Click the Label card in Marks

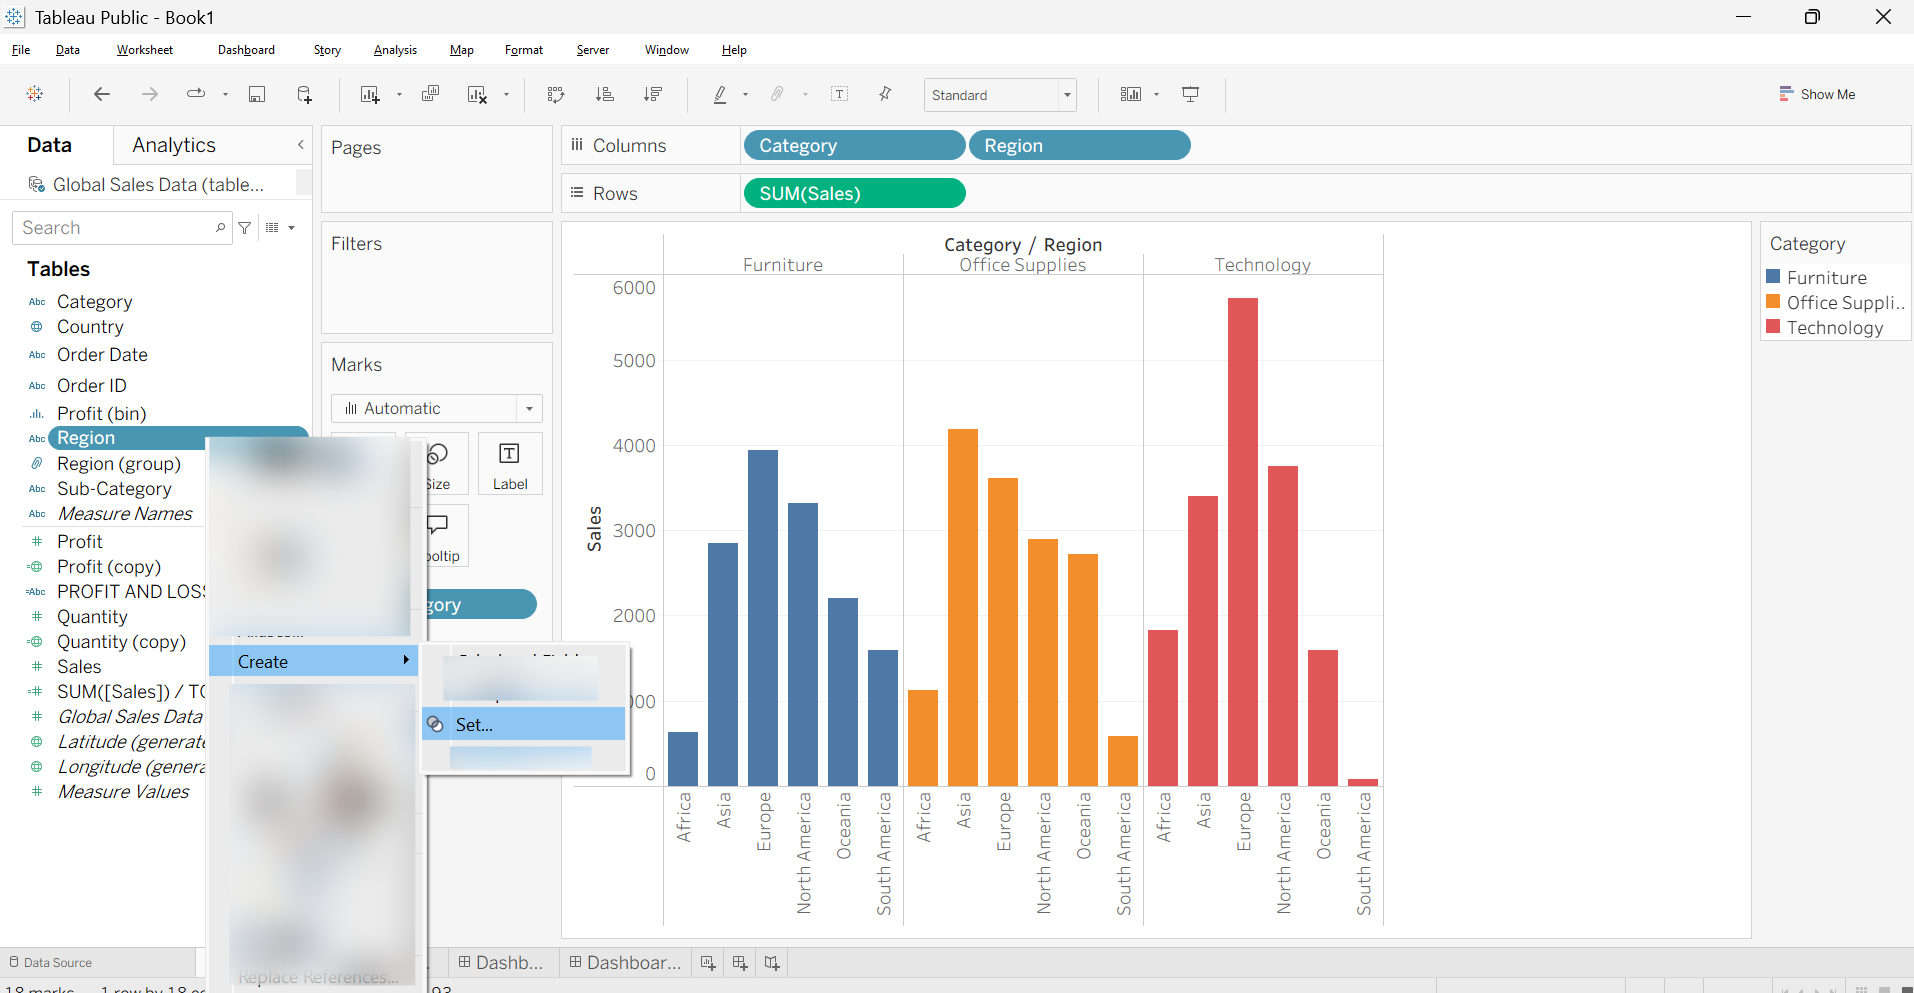(x=510, y=464)
